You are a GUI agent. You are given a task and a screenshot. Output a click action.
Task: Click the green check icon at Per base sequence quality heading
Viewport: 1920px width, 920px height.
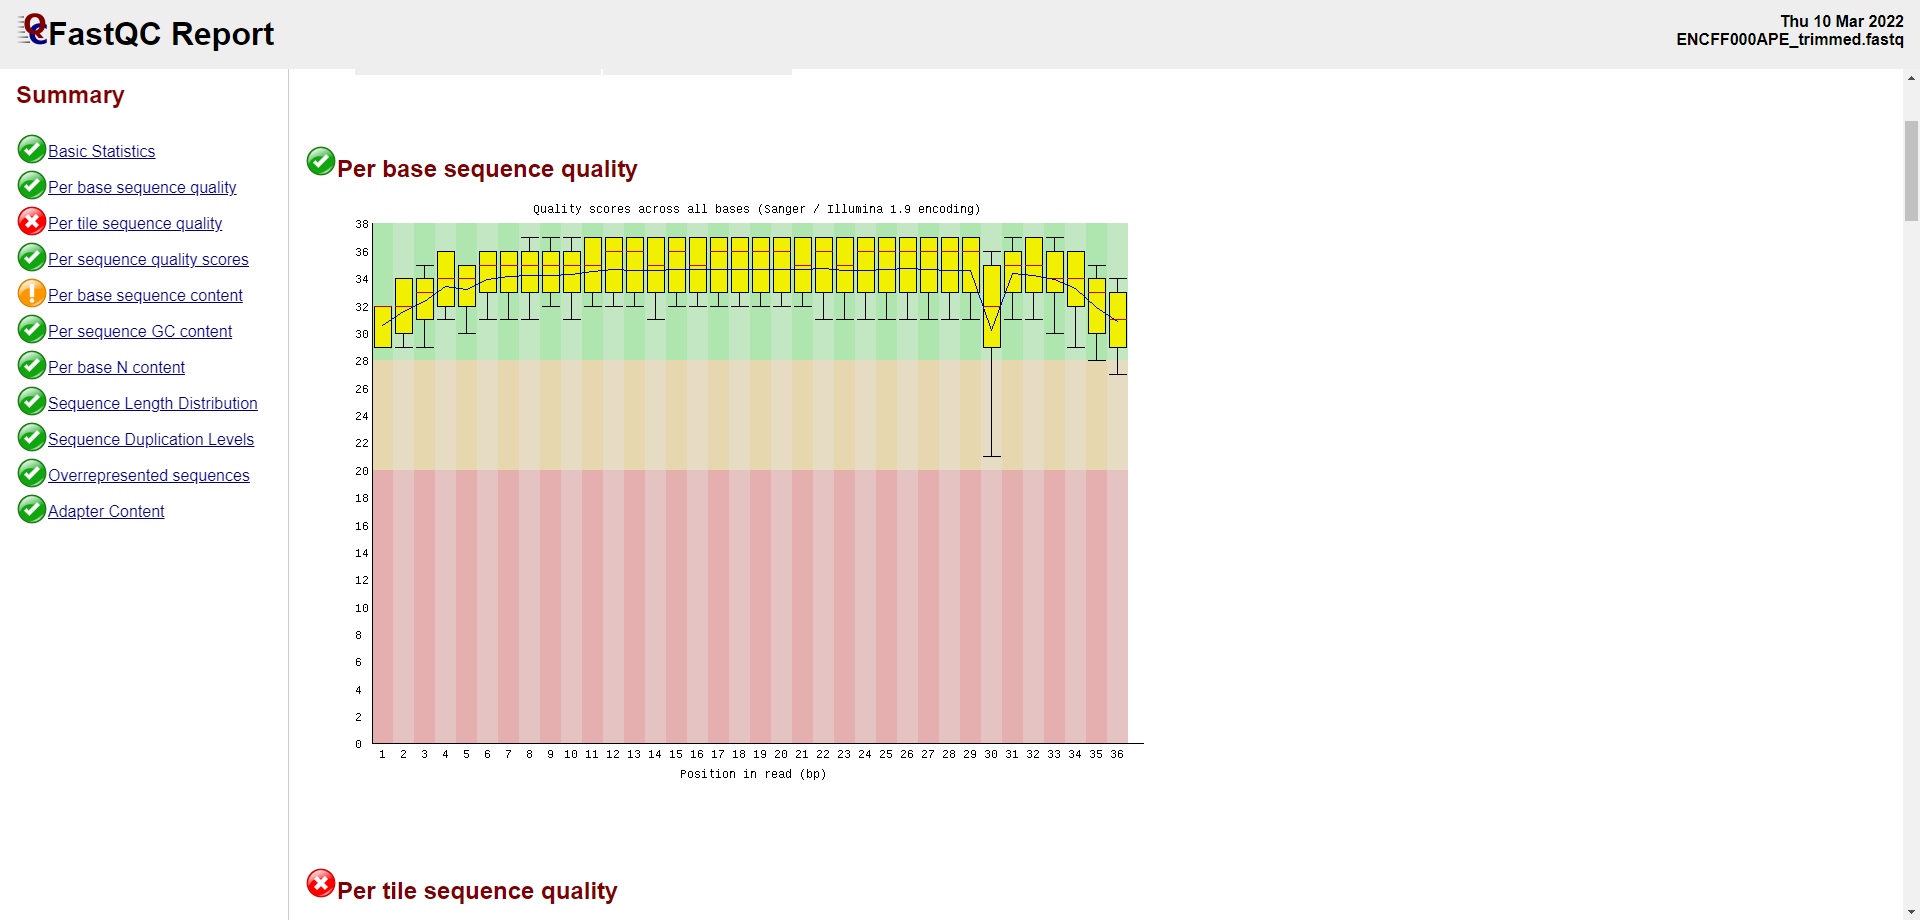[x=321, y=161]
